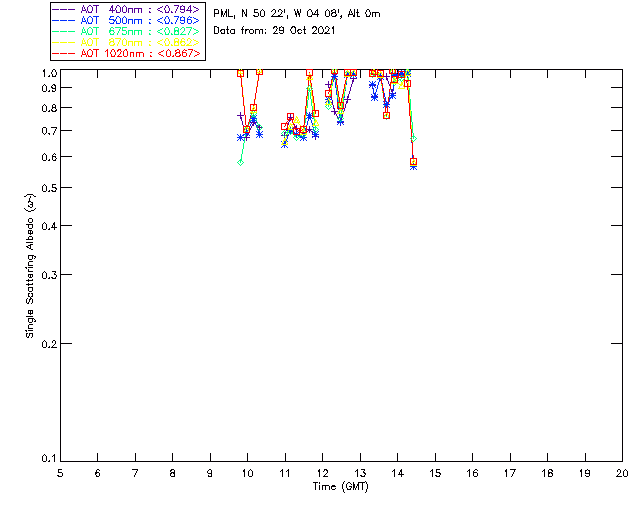Select the AOT 675nm legend entry

pyautogui.click(x=126, y=32)
